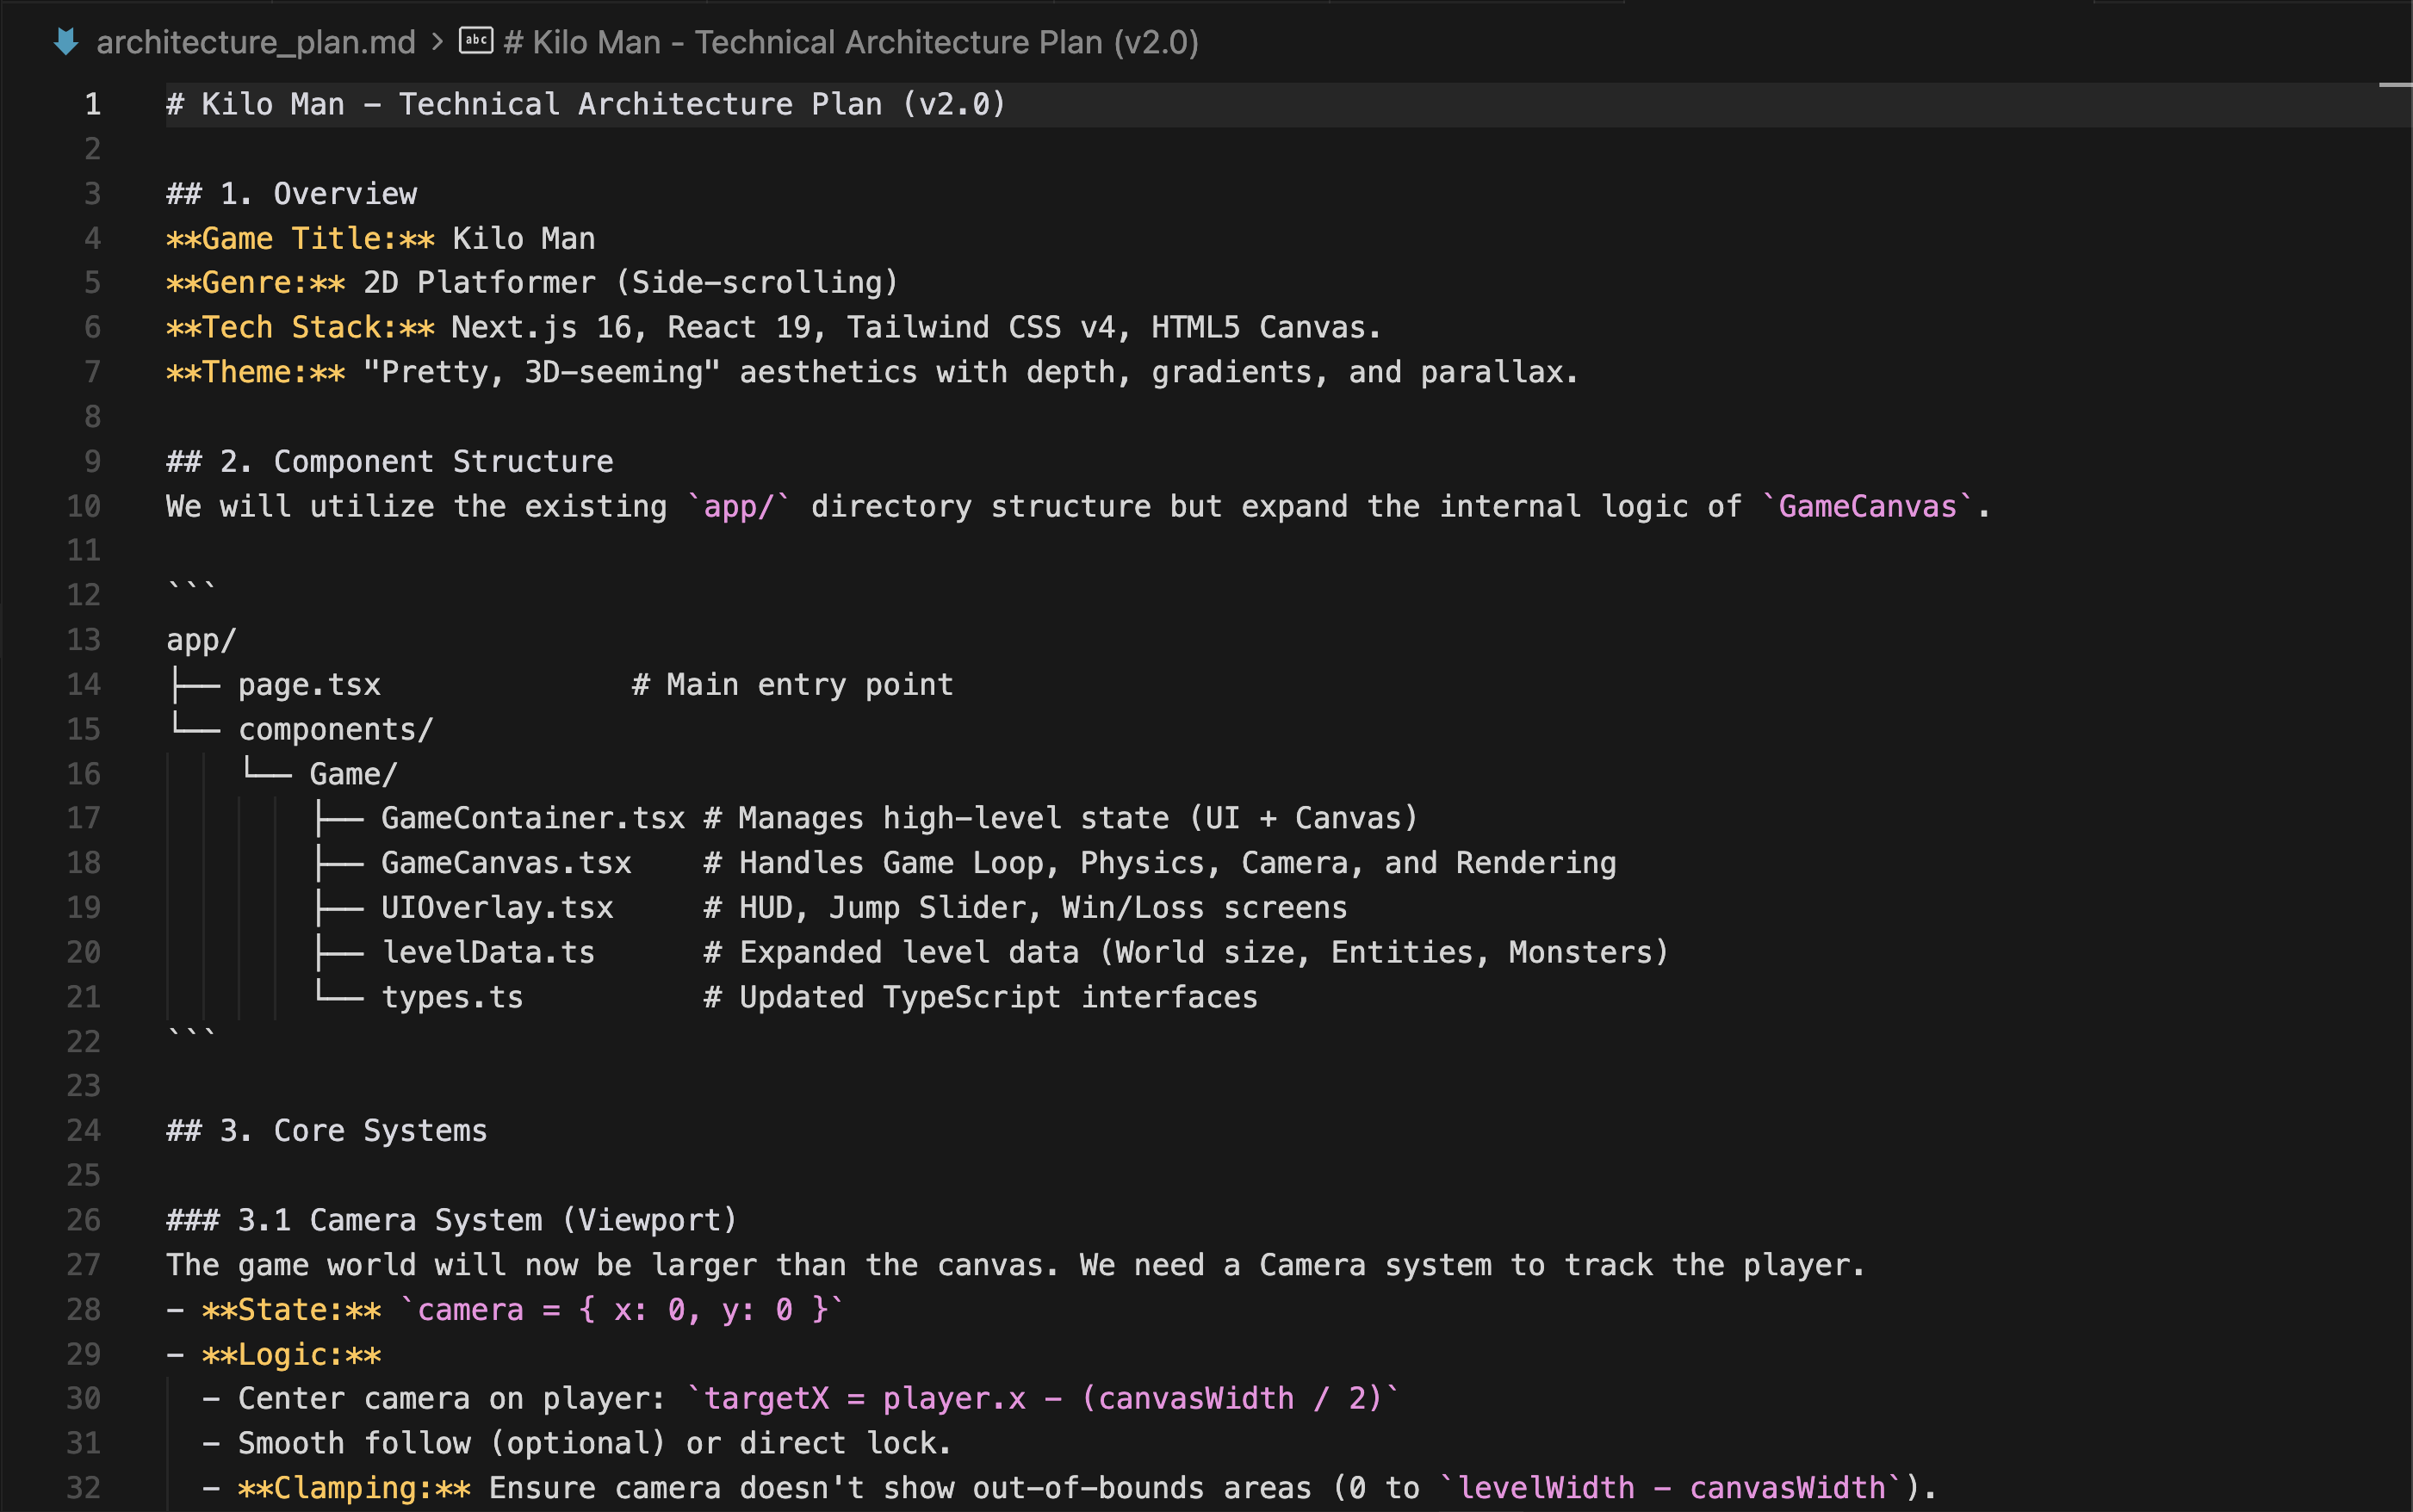The image size is (2413, 1512).
Task: Click the bold Clamping label
Action: [354, 1487]
